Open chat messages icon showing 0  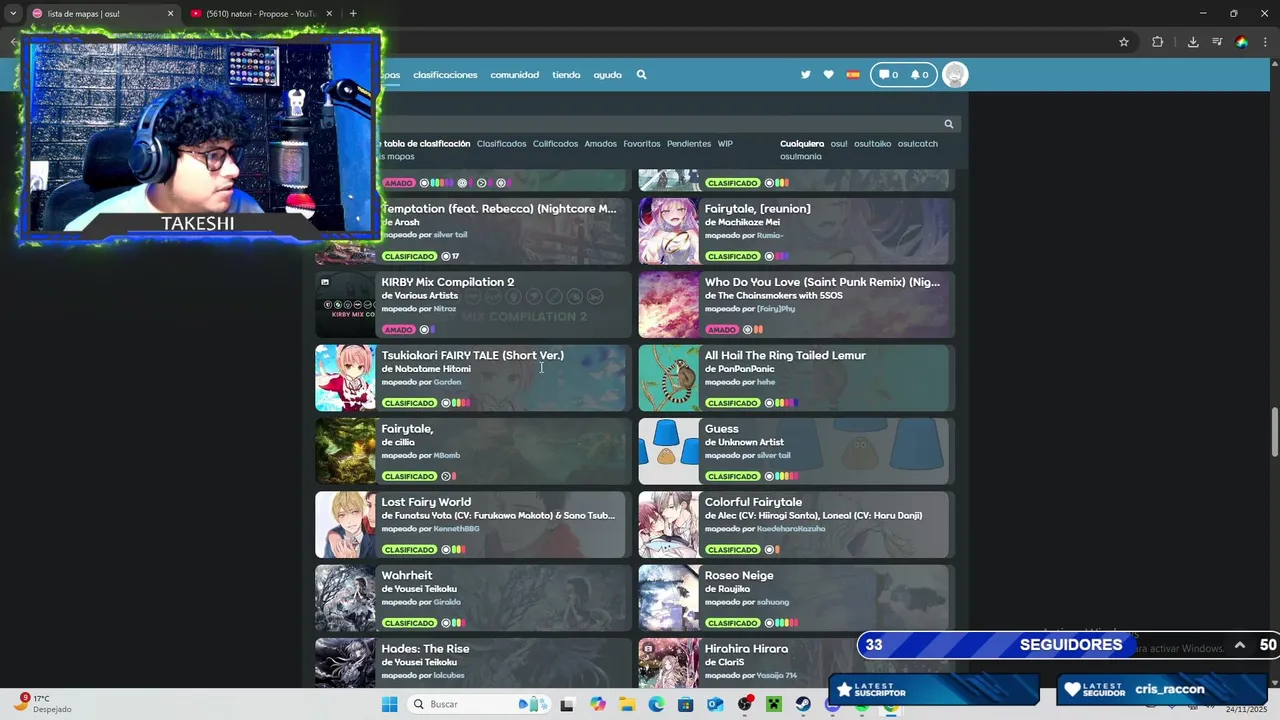[x=887, y=75]
